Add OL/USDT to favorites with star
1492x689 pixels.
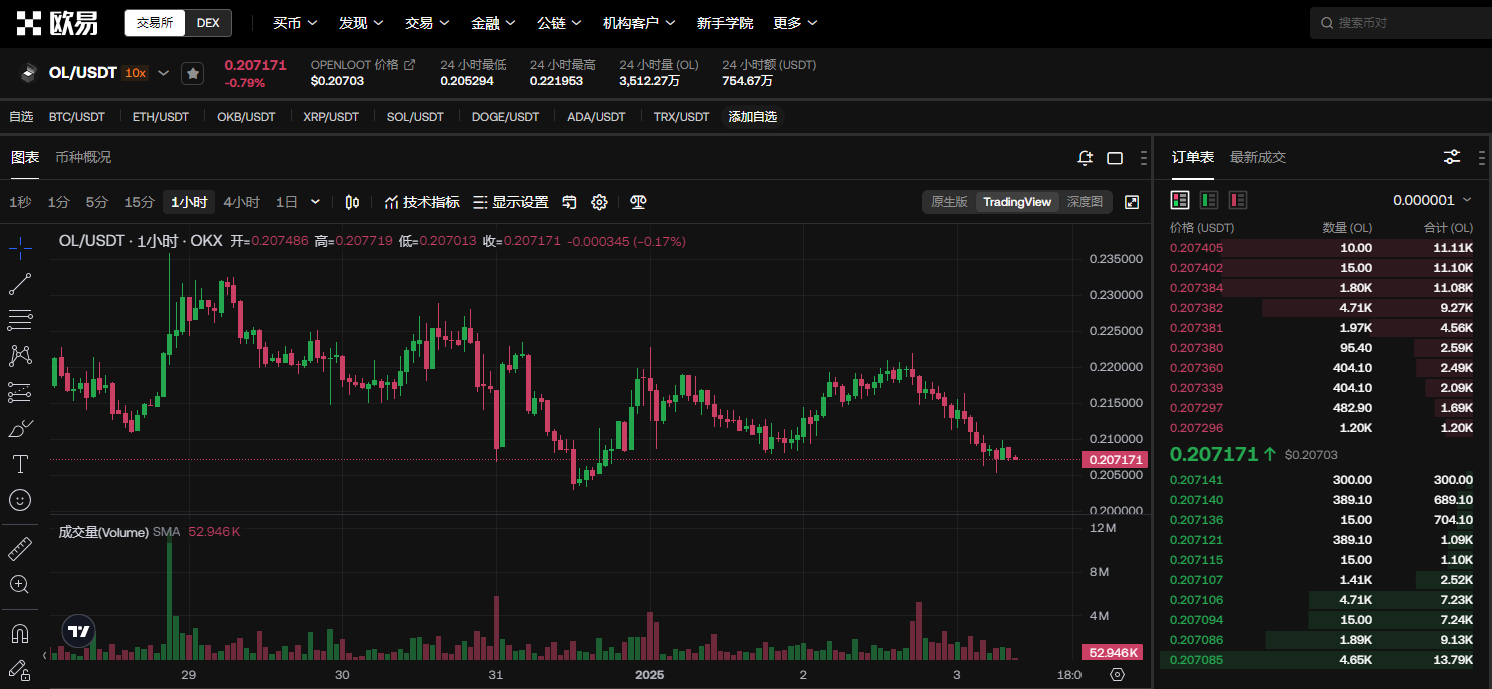[x=193, y=73]
